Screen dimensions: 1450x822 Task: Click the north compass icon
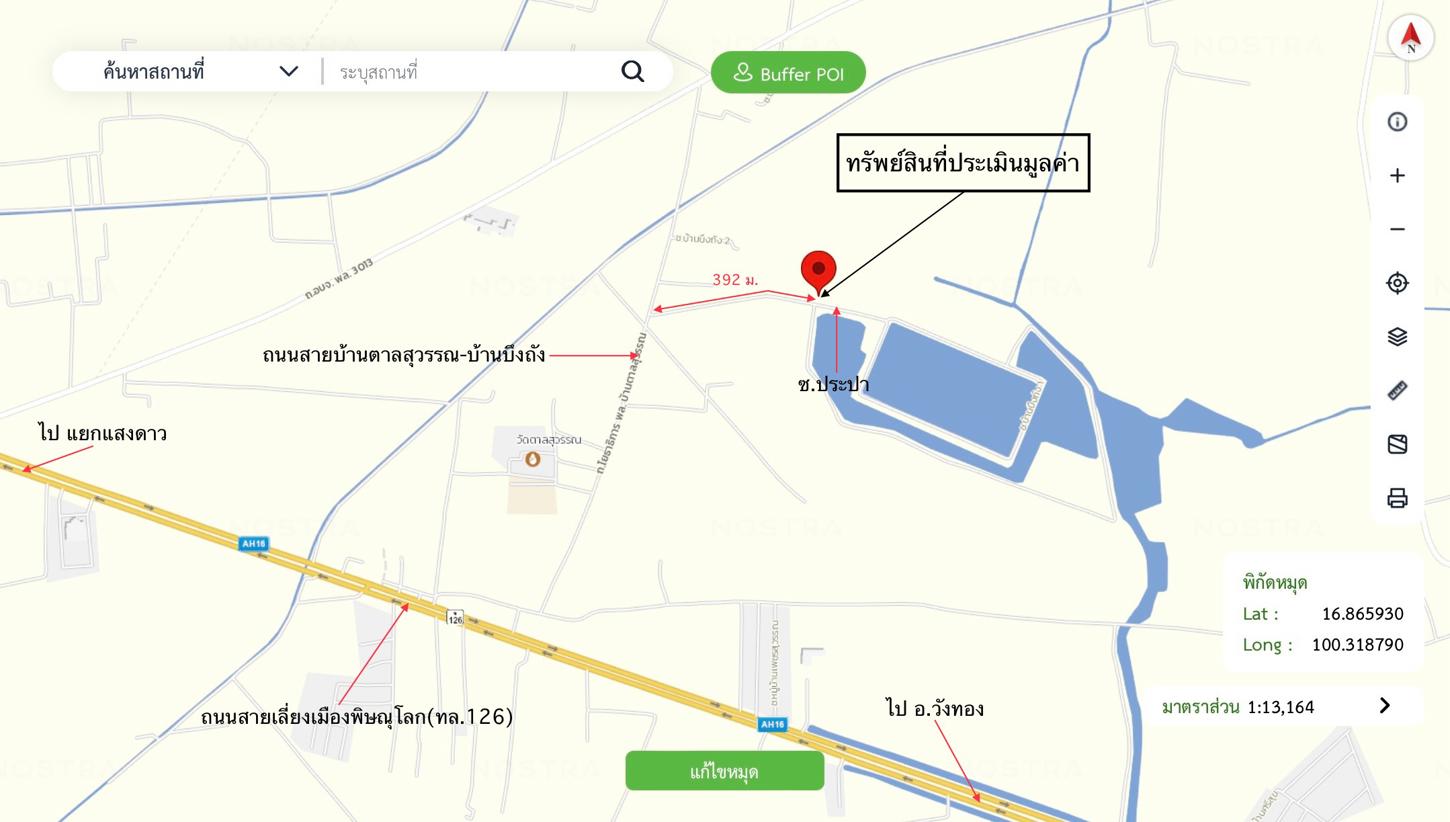[1411, 39]
